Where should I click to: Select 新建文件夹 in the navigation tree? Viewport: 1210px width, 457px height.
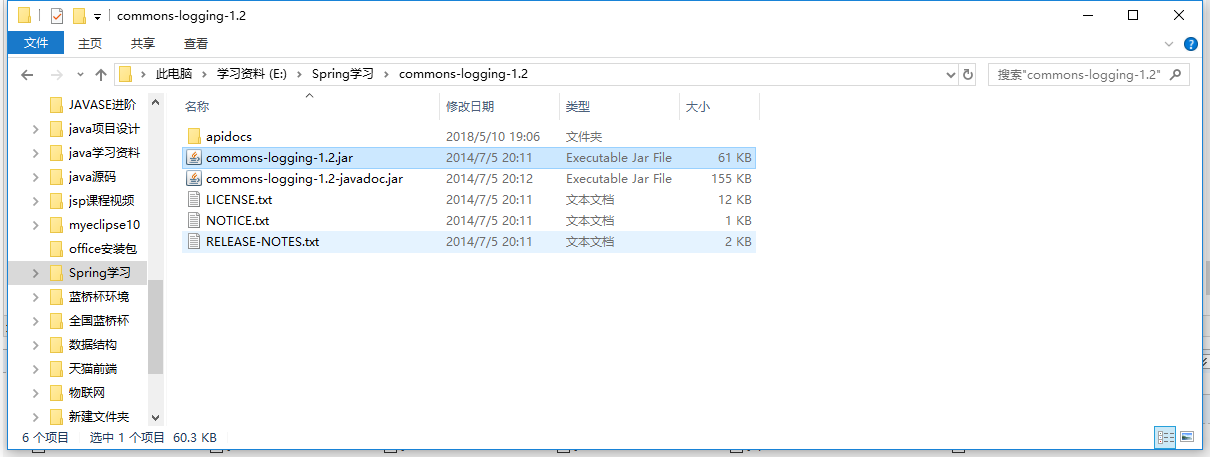pos(98,417)
